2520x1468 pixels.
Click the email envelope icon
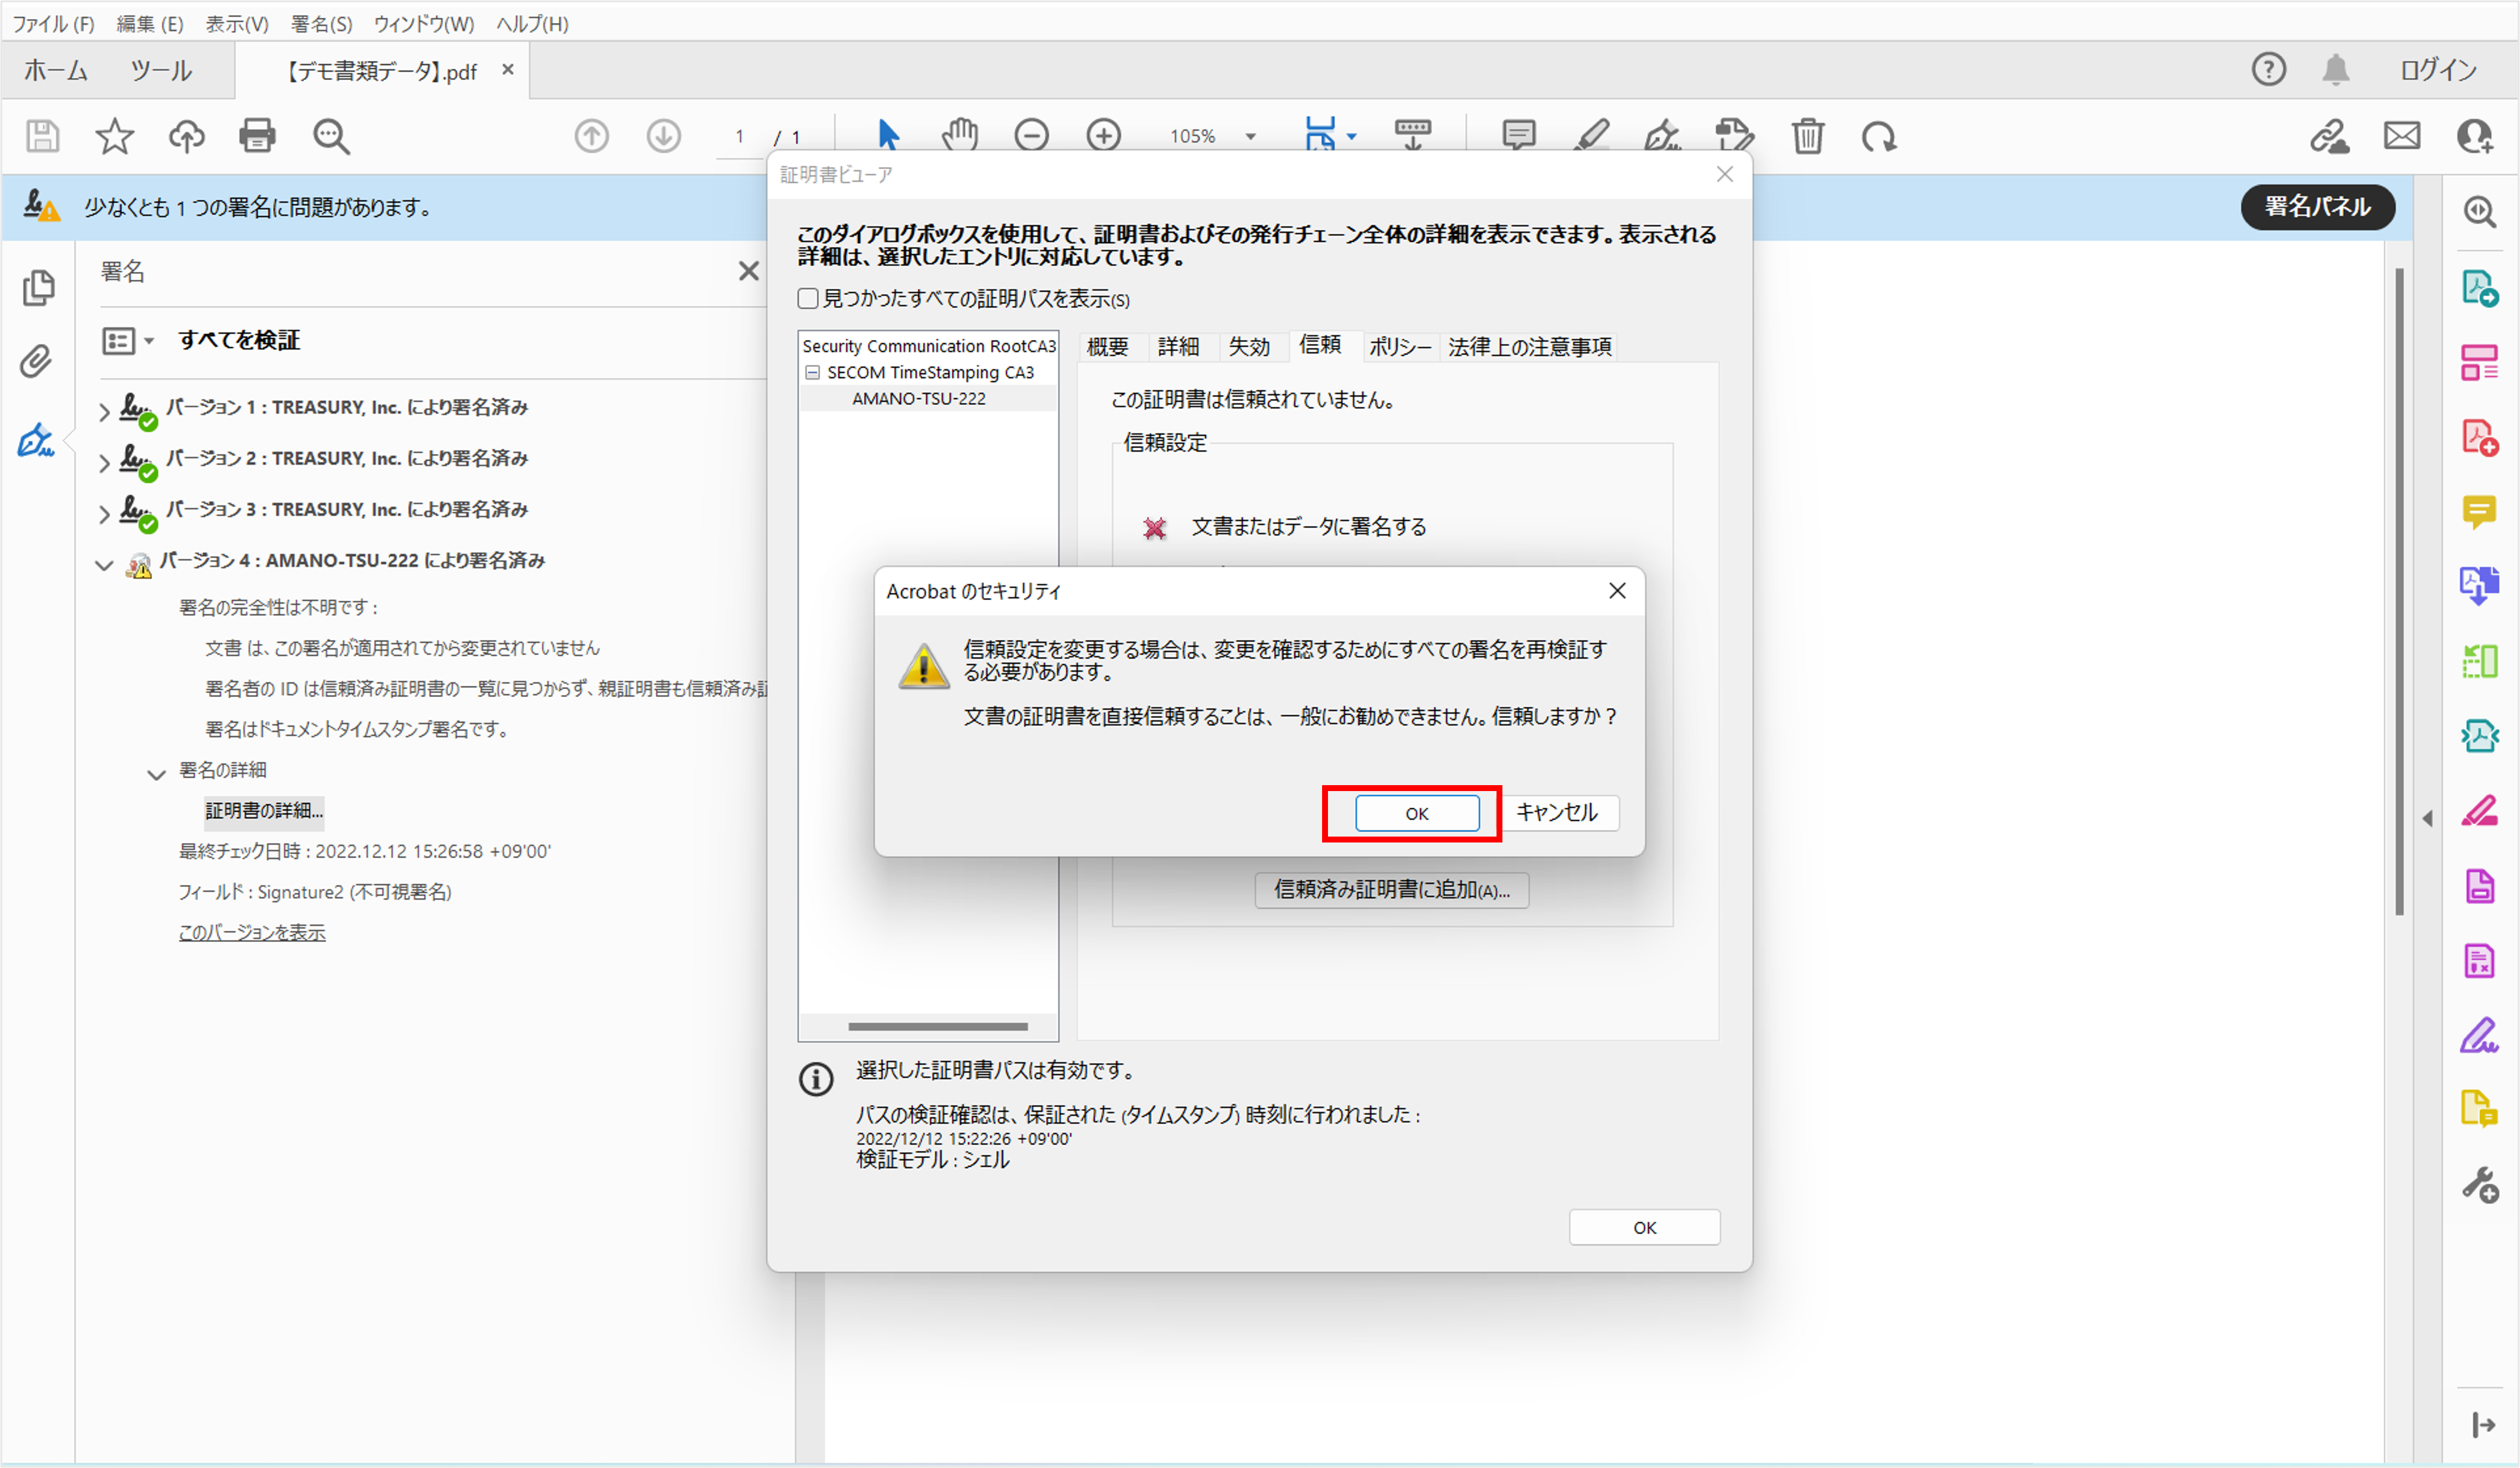2402,136
